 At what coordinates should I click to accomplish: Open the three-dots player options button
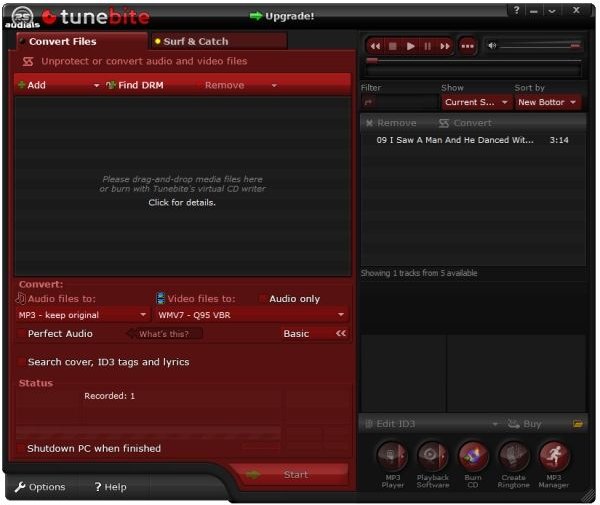(467, 46)
